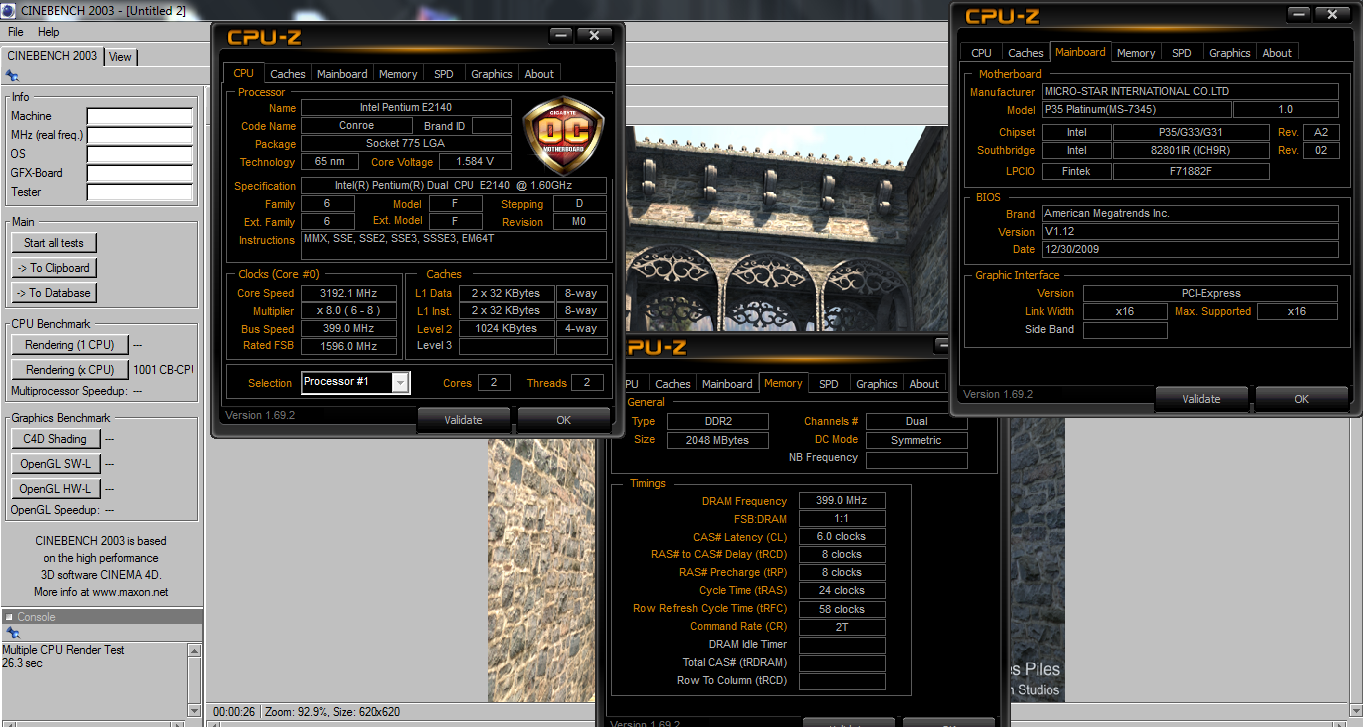Click the Multiple CPU Render Test console text
Viewport: 1363px width, 727px height.
pyautogui.click(x=64, y=650)
